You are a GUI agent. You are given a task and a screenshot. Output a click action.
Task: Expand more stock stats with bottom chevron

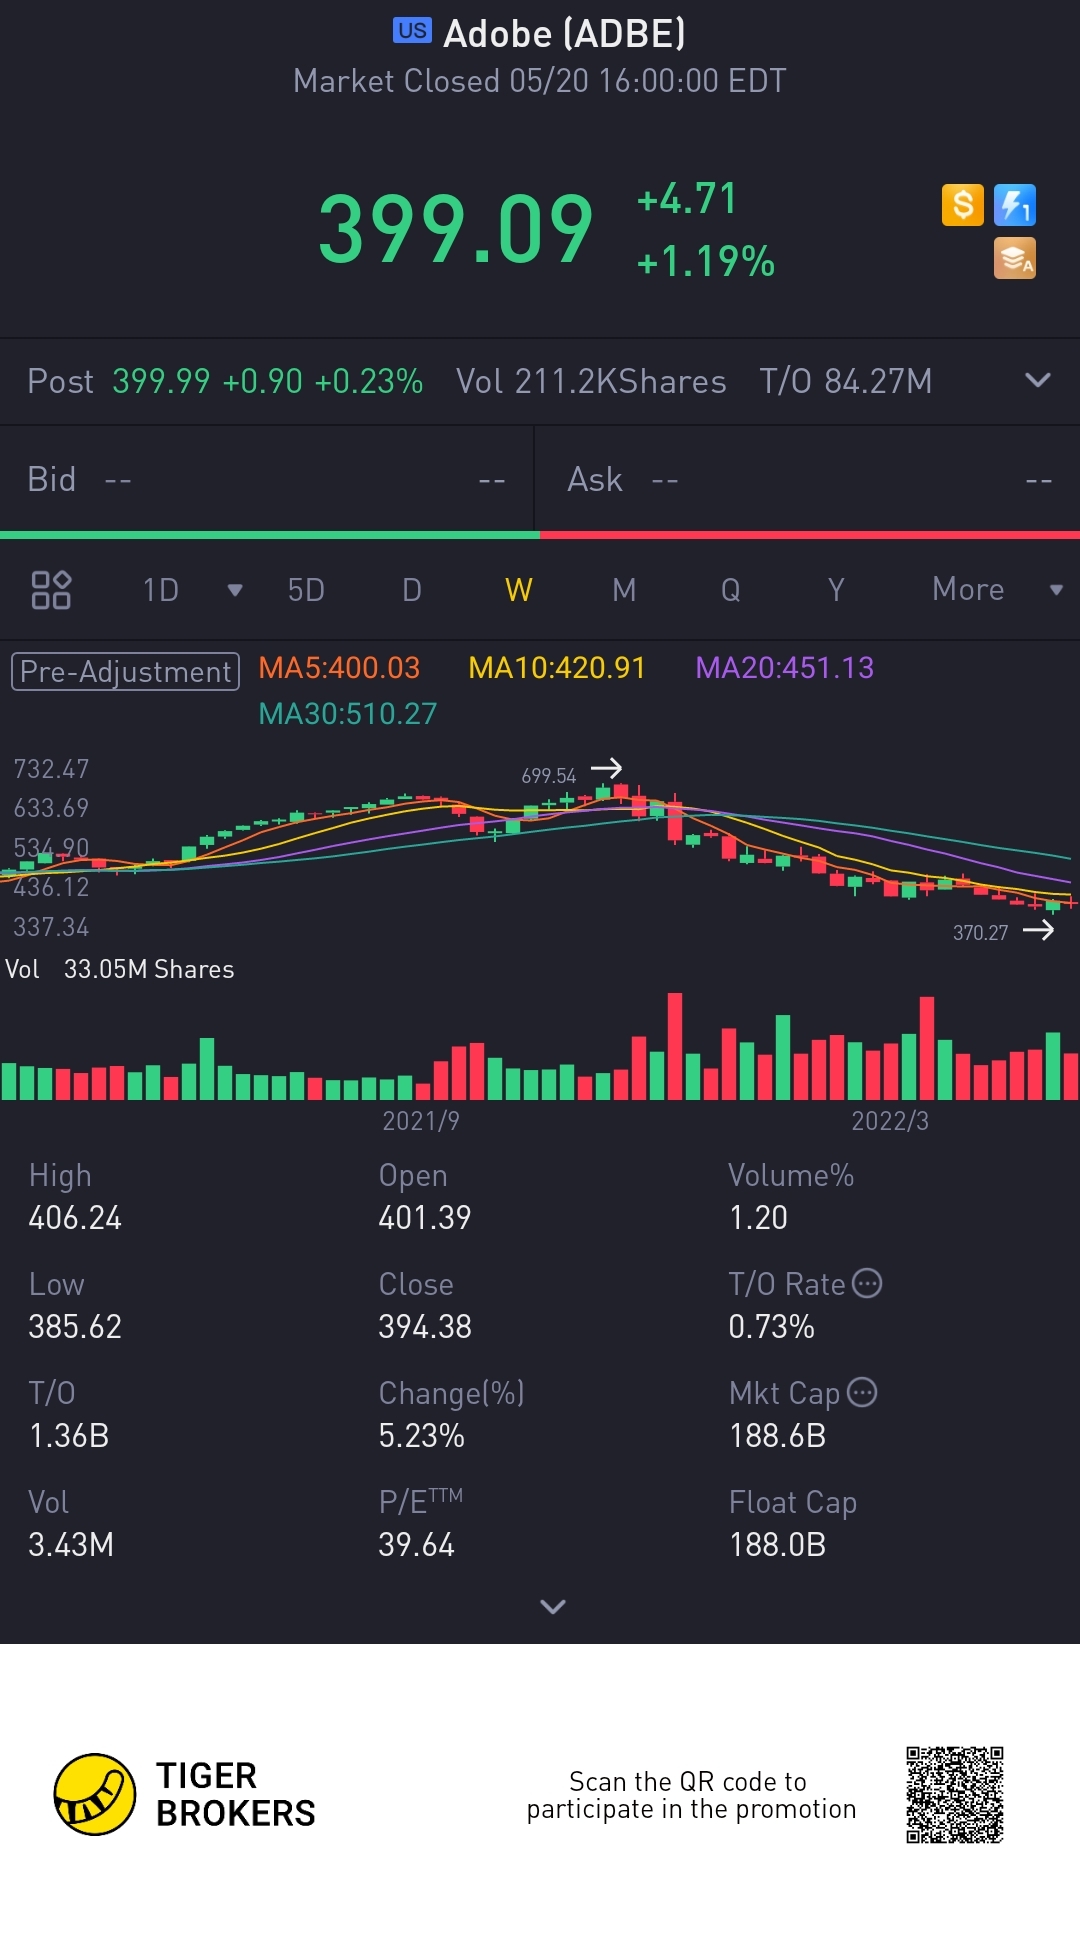(553, 1606)
